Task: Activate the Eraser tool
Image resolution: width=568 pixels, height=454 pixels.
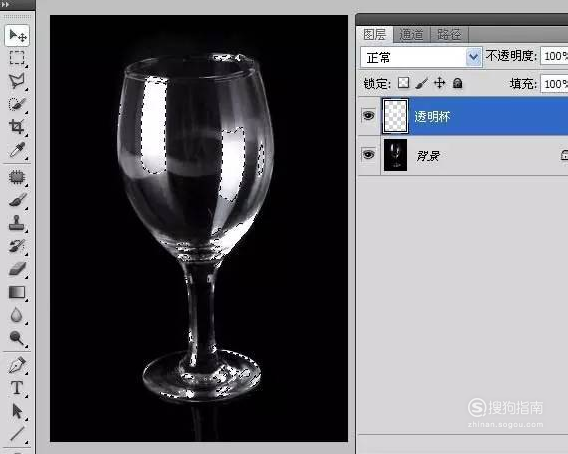Action: (17, 269)
